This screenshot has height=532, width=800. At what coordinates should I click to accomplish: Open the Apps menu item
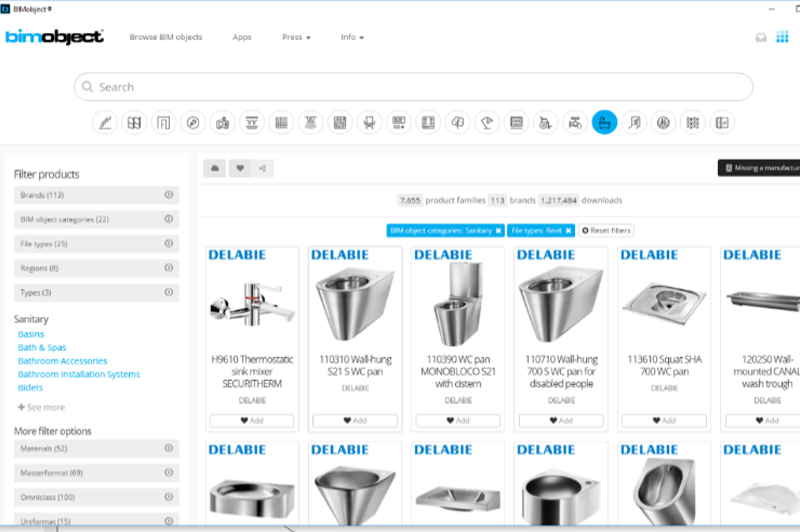click(x=242, y=37)
